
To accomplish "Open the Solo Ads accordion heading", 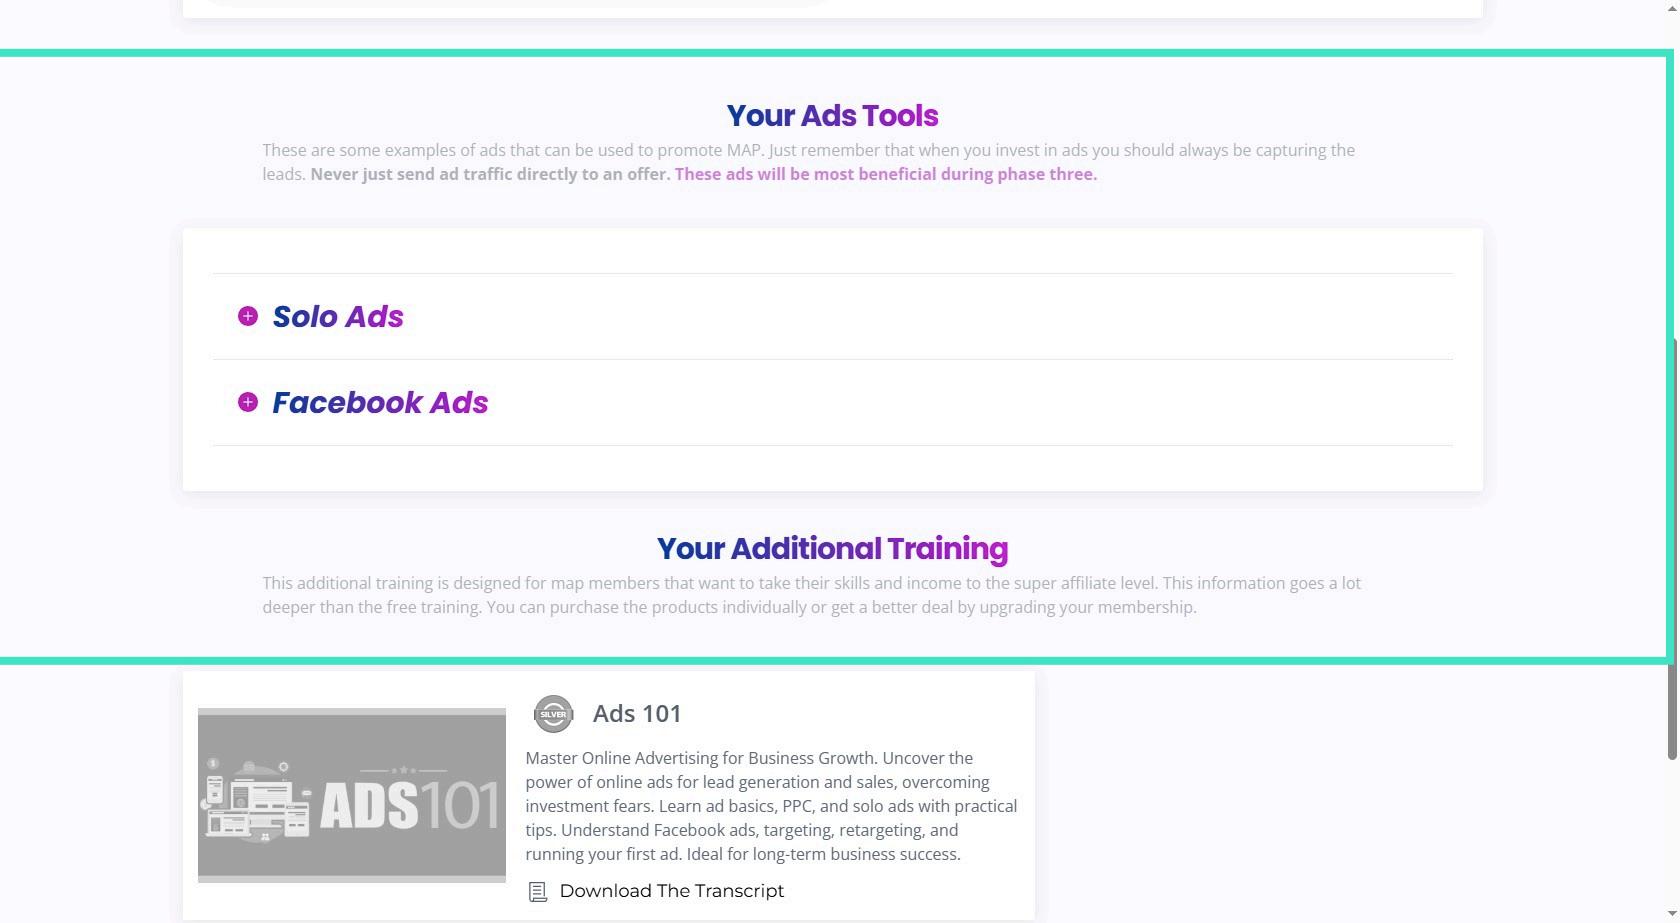I will click(x=338, y=316).
